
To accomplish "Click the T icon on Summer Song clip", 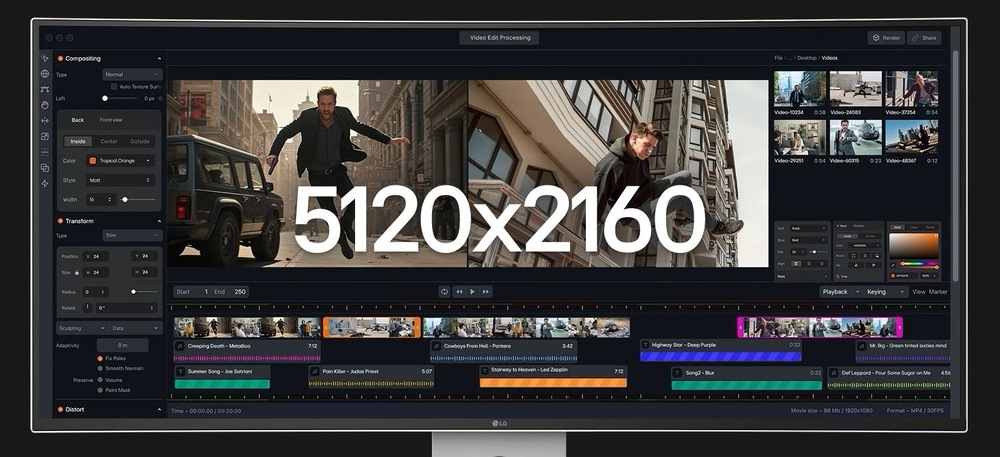I will coord(180,372).
